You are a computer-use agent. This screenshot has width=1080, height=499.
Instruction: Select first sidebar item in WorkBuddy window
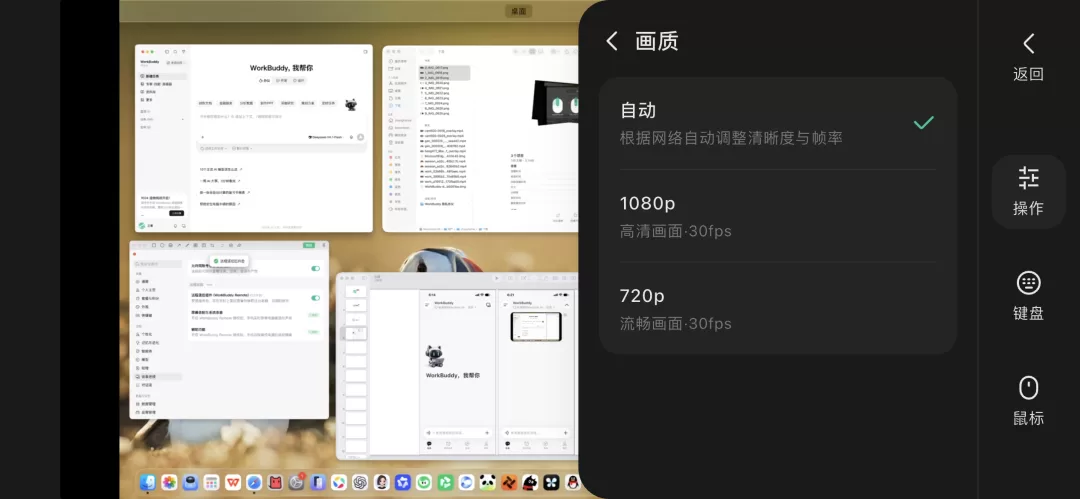click(163, 77)
